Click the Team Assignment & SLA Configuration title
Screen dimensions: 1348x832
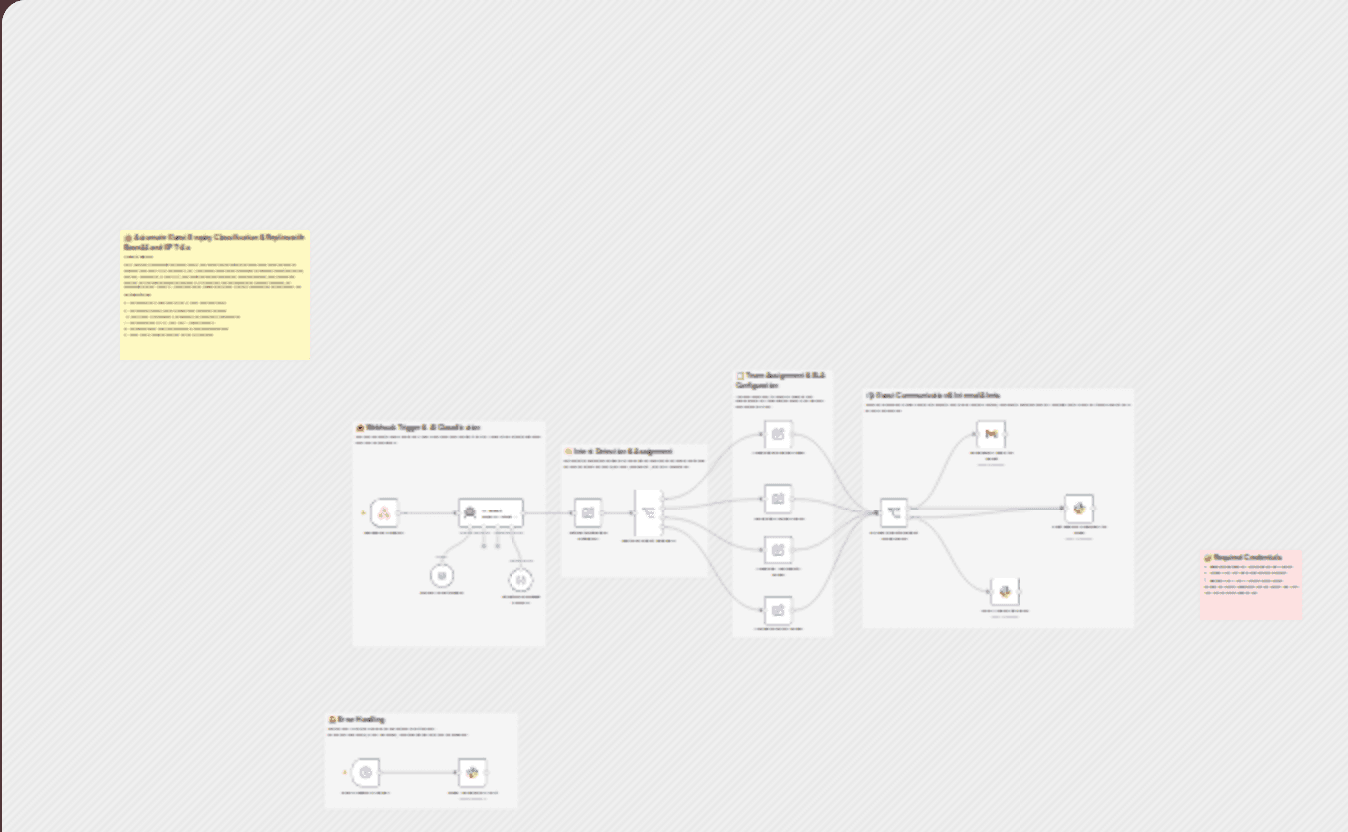780,379
